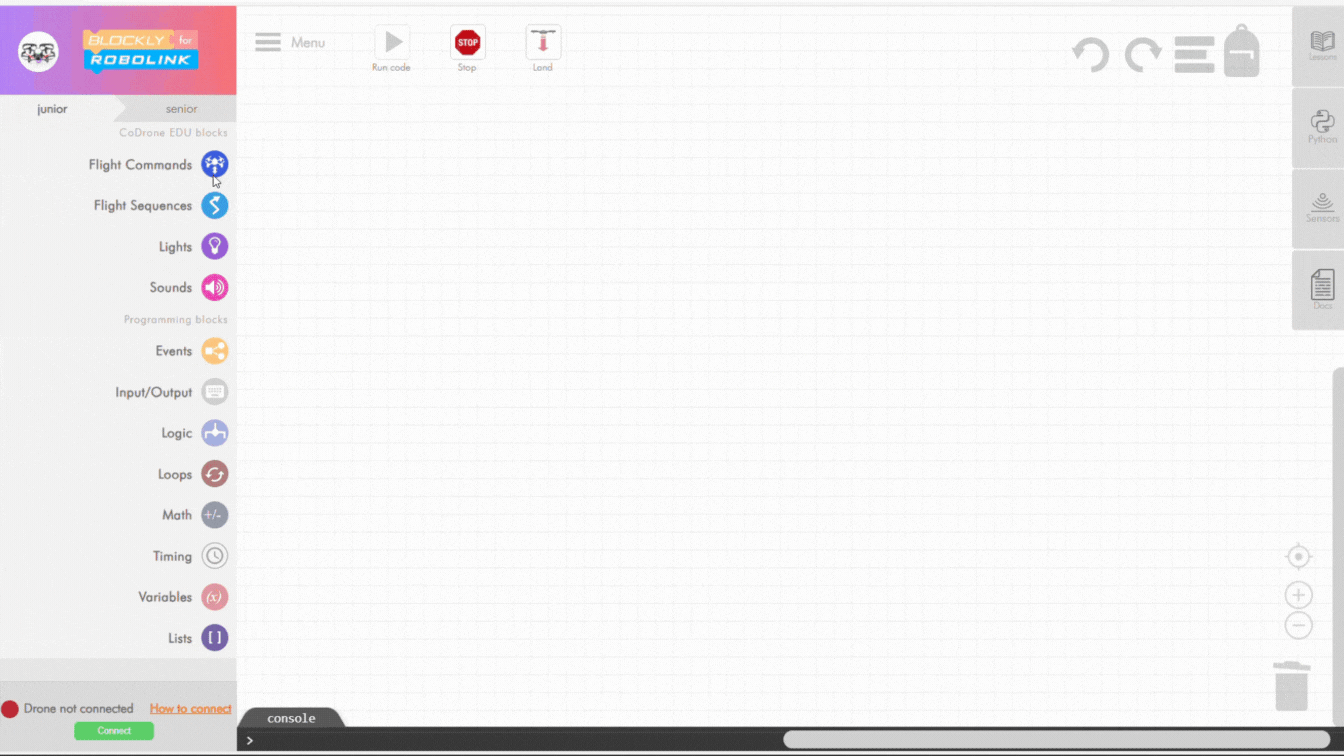
Task: Expand the Variables block category
Action: (x=214, y=597)
